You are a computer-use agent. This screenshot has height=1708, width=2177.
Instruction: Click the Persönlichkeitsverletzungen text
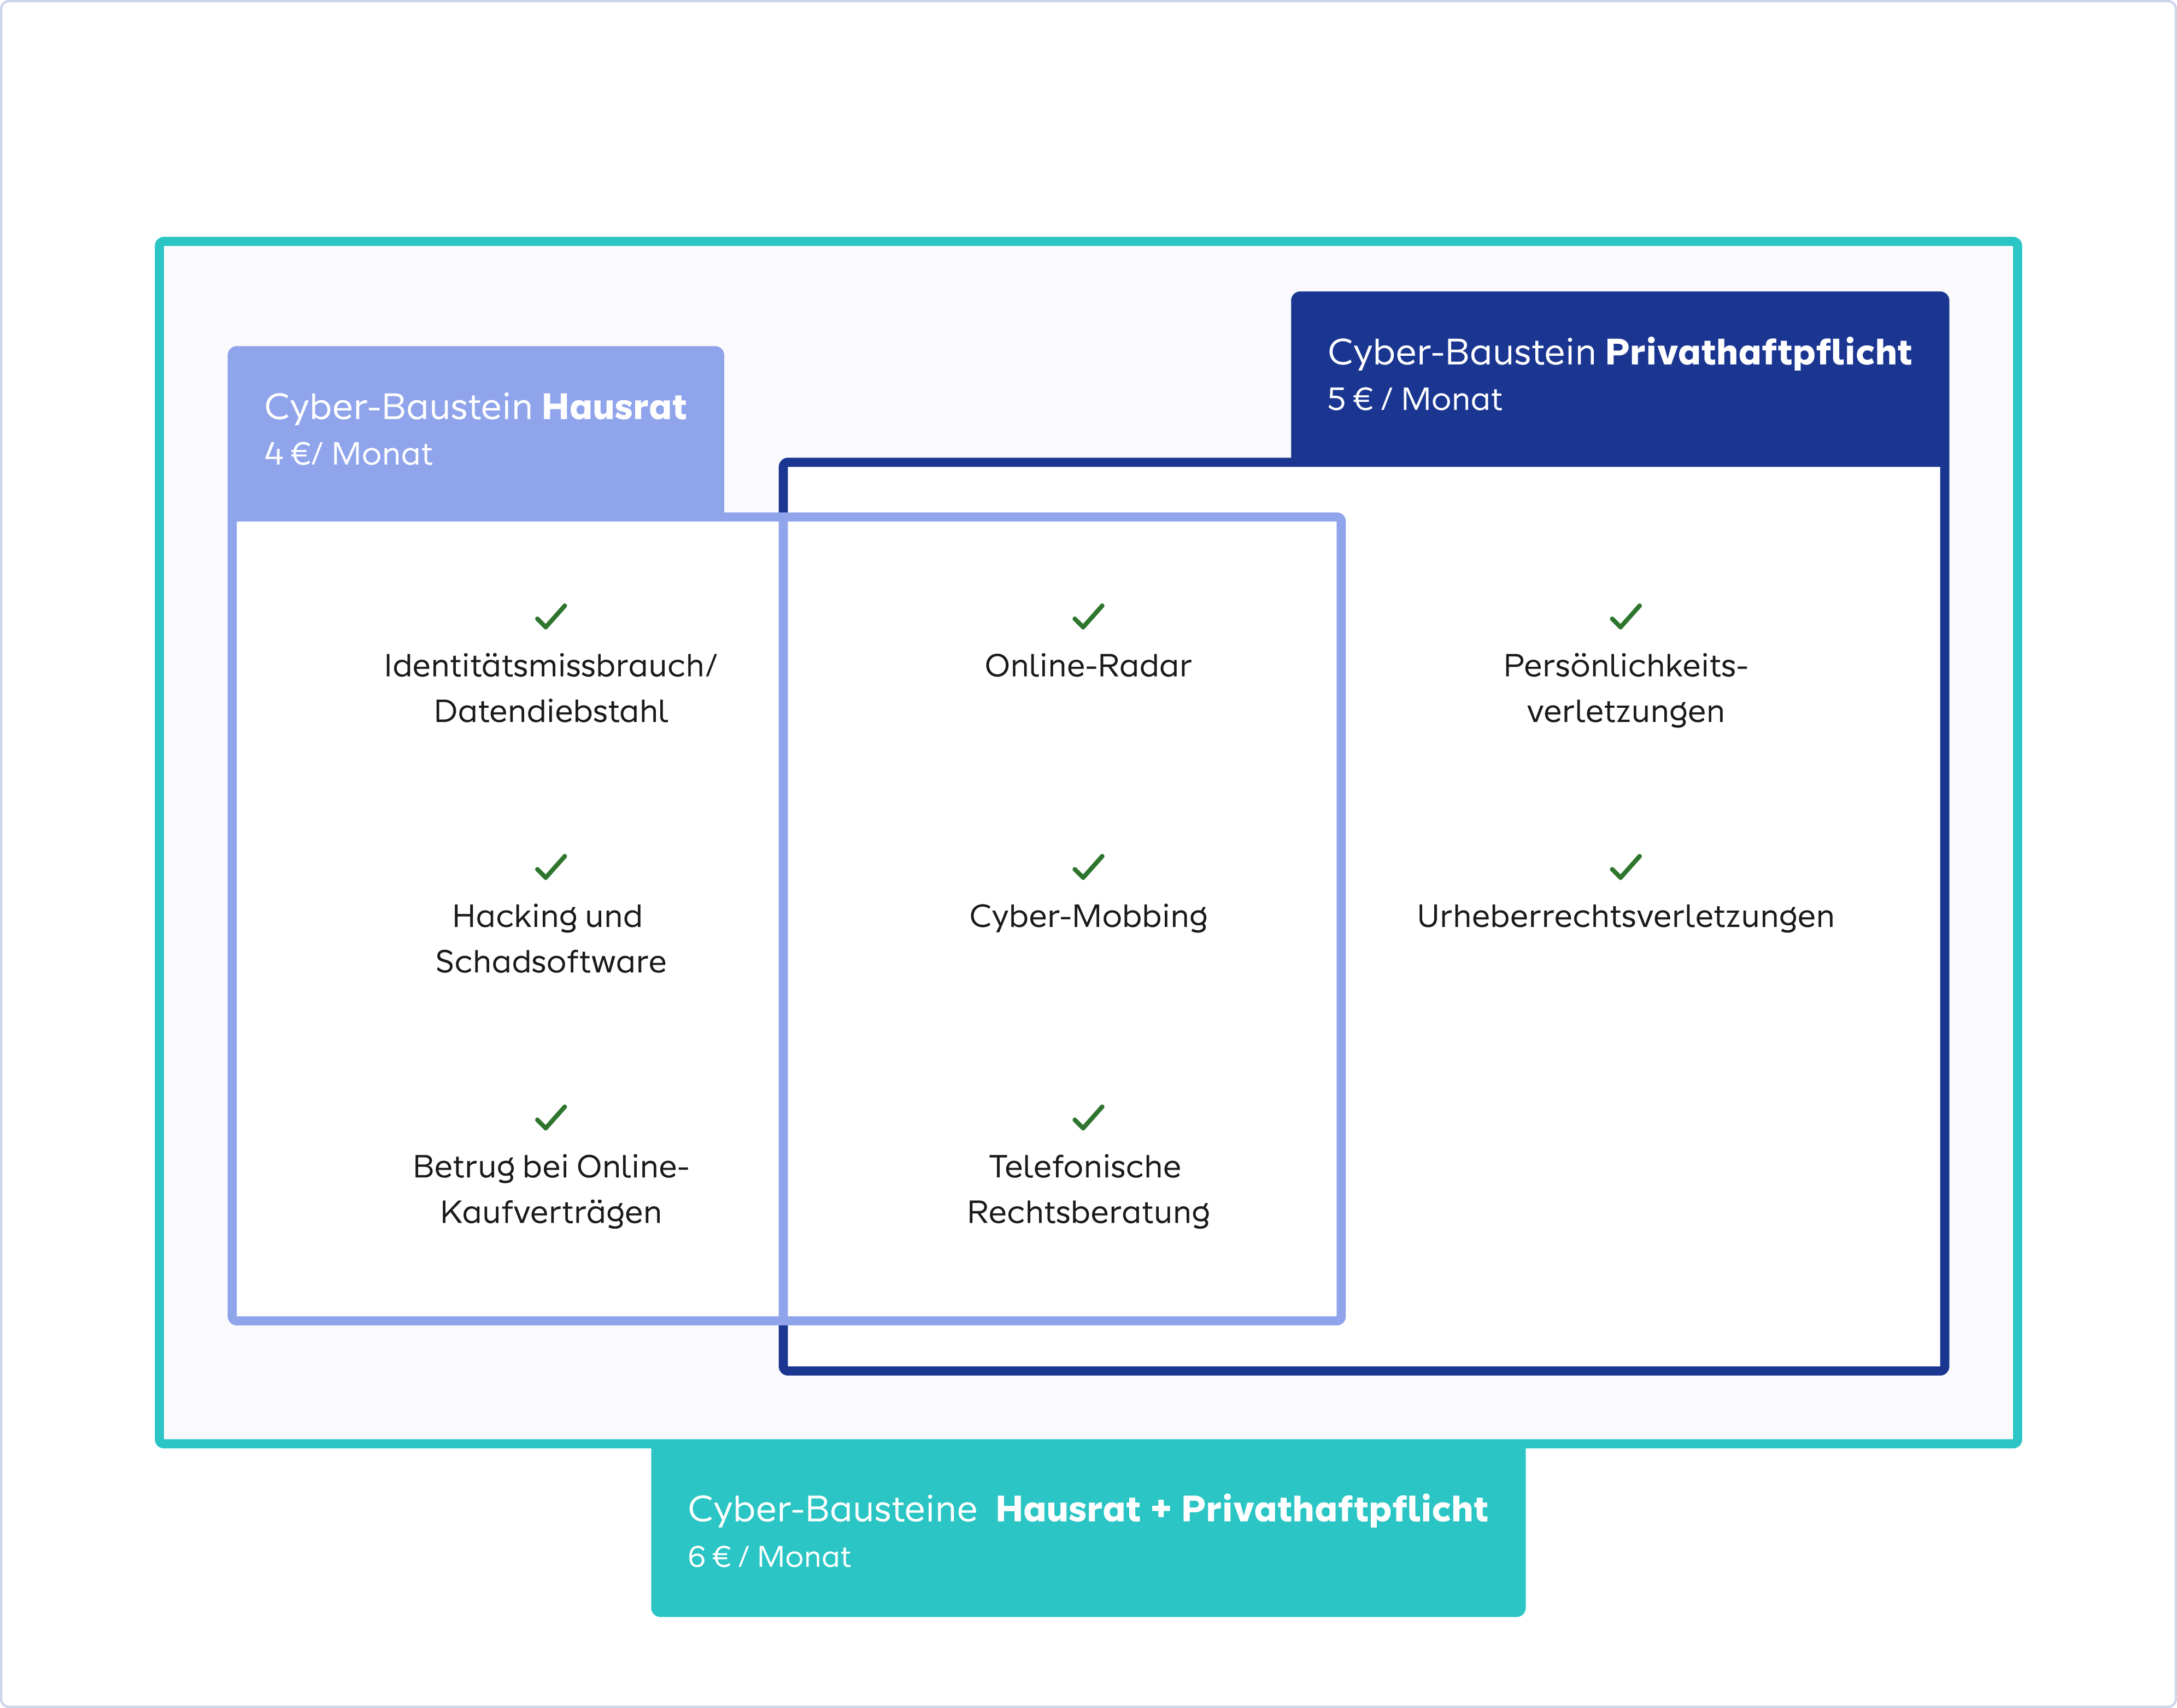click(x=1625, y=688)
